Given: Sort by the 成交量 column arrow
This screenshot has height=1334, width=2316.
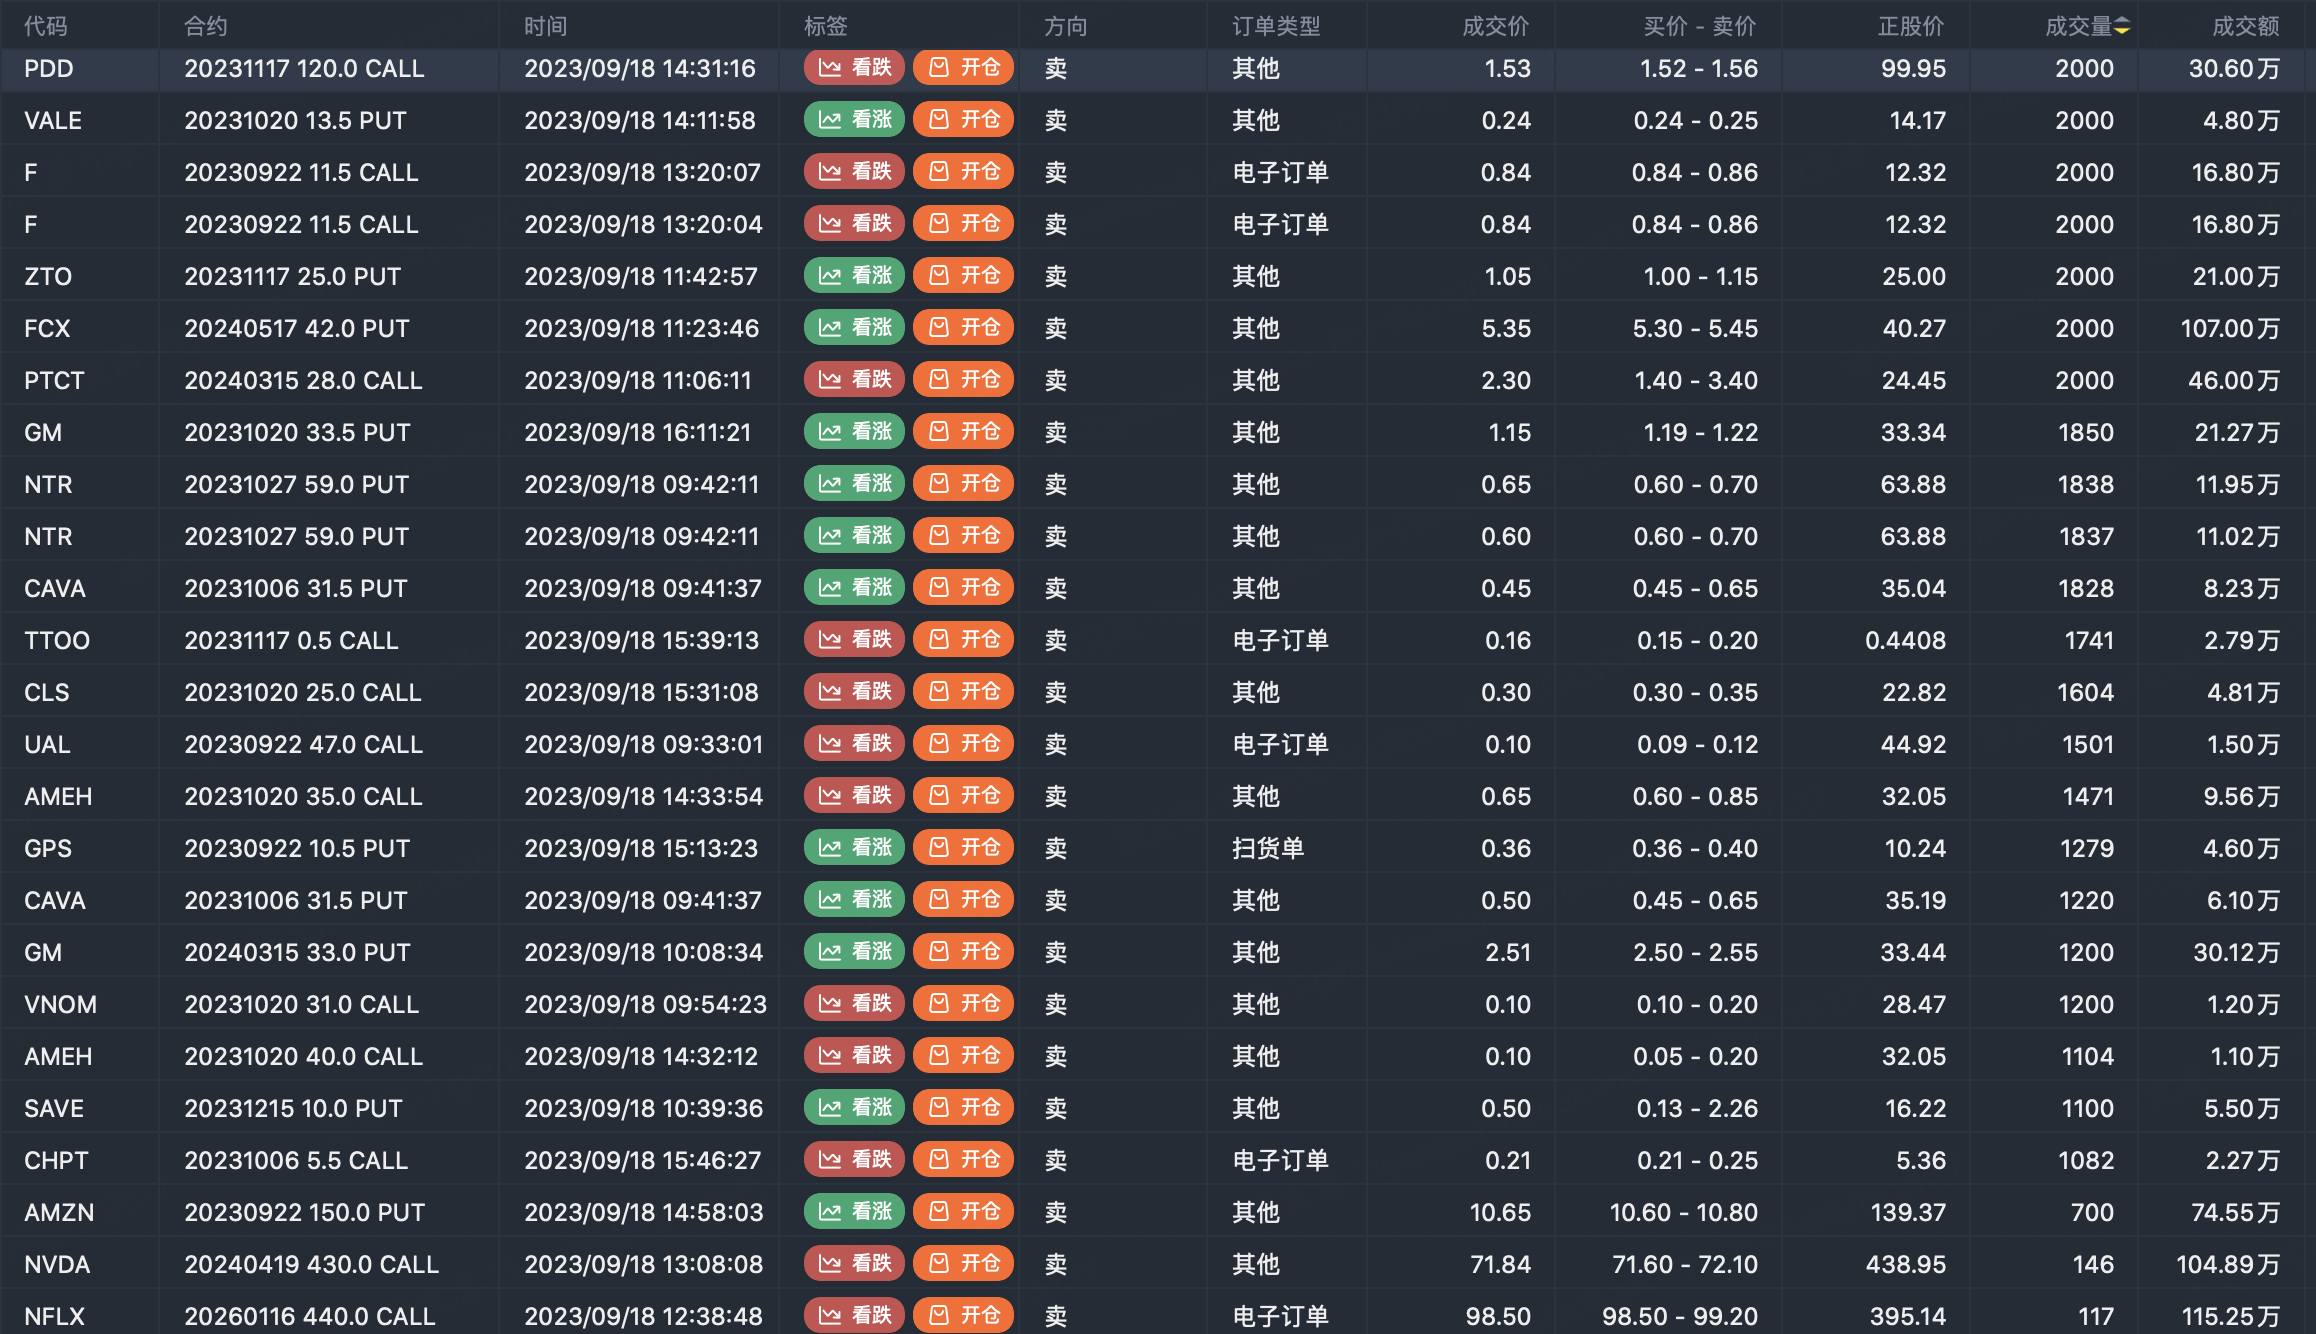Looking at the screenshot, I should 2122,27.
